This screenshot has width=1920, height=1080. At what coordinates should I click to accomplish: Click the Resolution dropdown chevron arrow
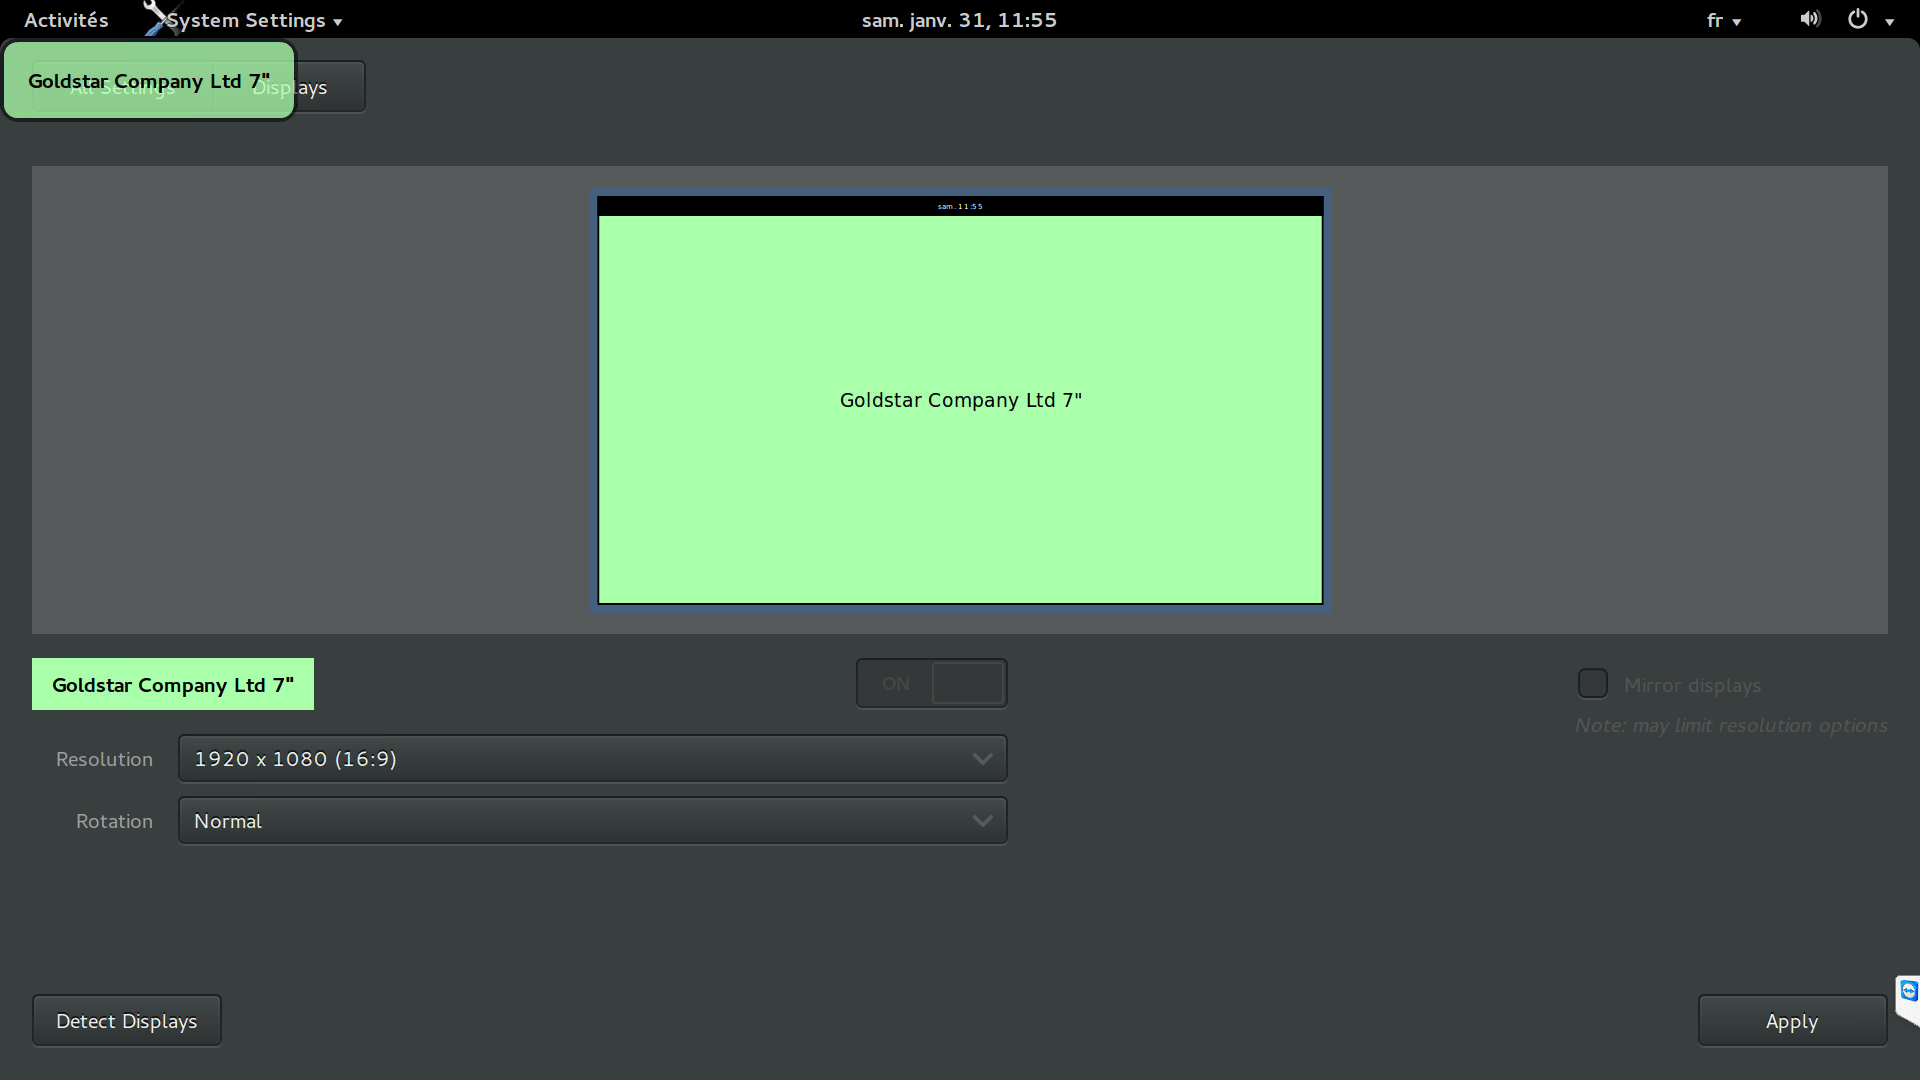tap(982, 759)
